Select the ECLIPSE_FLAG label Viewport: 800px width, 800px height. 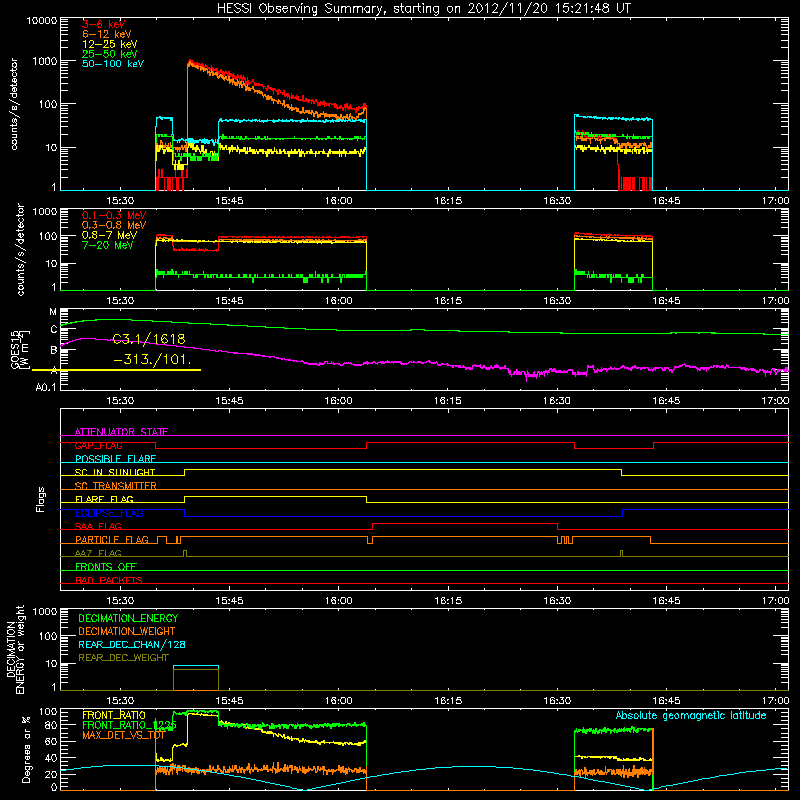pyautogui.click(x=109, y=513)
